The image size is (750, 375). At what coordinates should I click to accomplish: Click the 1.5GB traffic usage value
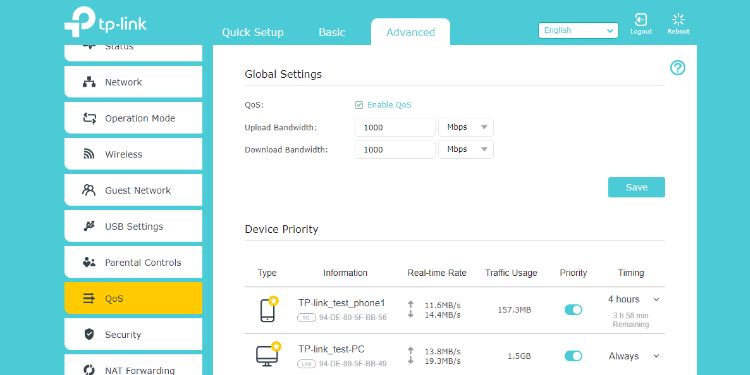tap(519, 356)
